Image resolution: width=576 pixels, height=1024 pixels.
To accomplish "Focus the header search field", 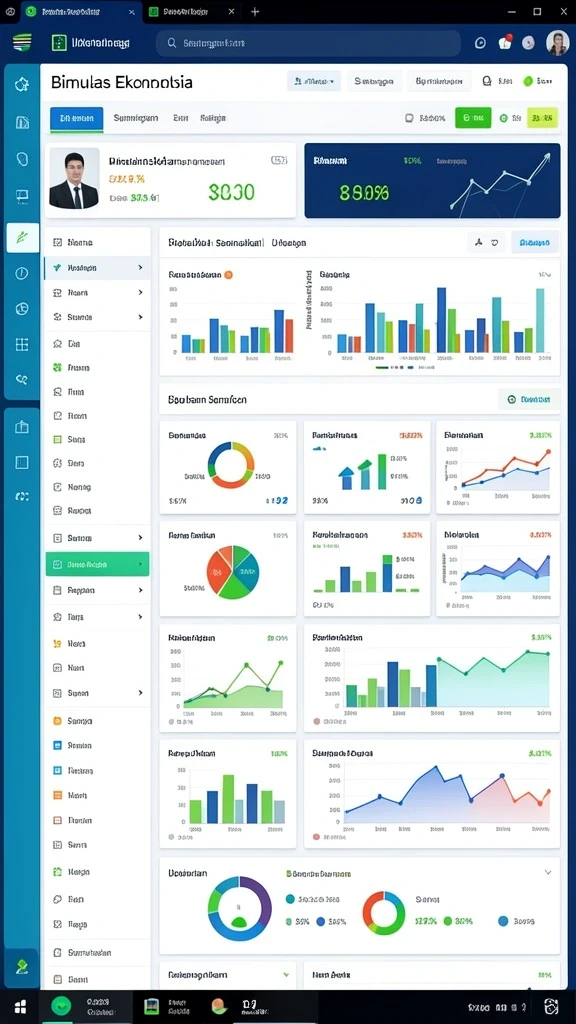I will [308, 43].
